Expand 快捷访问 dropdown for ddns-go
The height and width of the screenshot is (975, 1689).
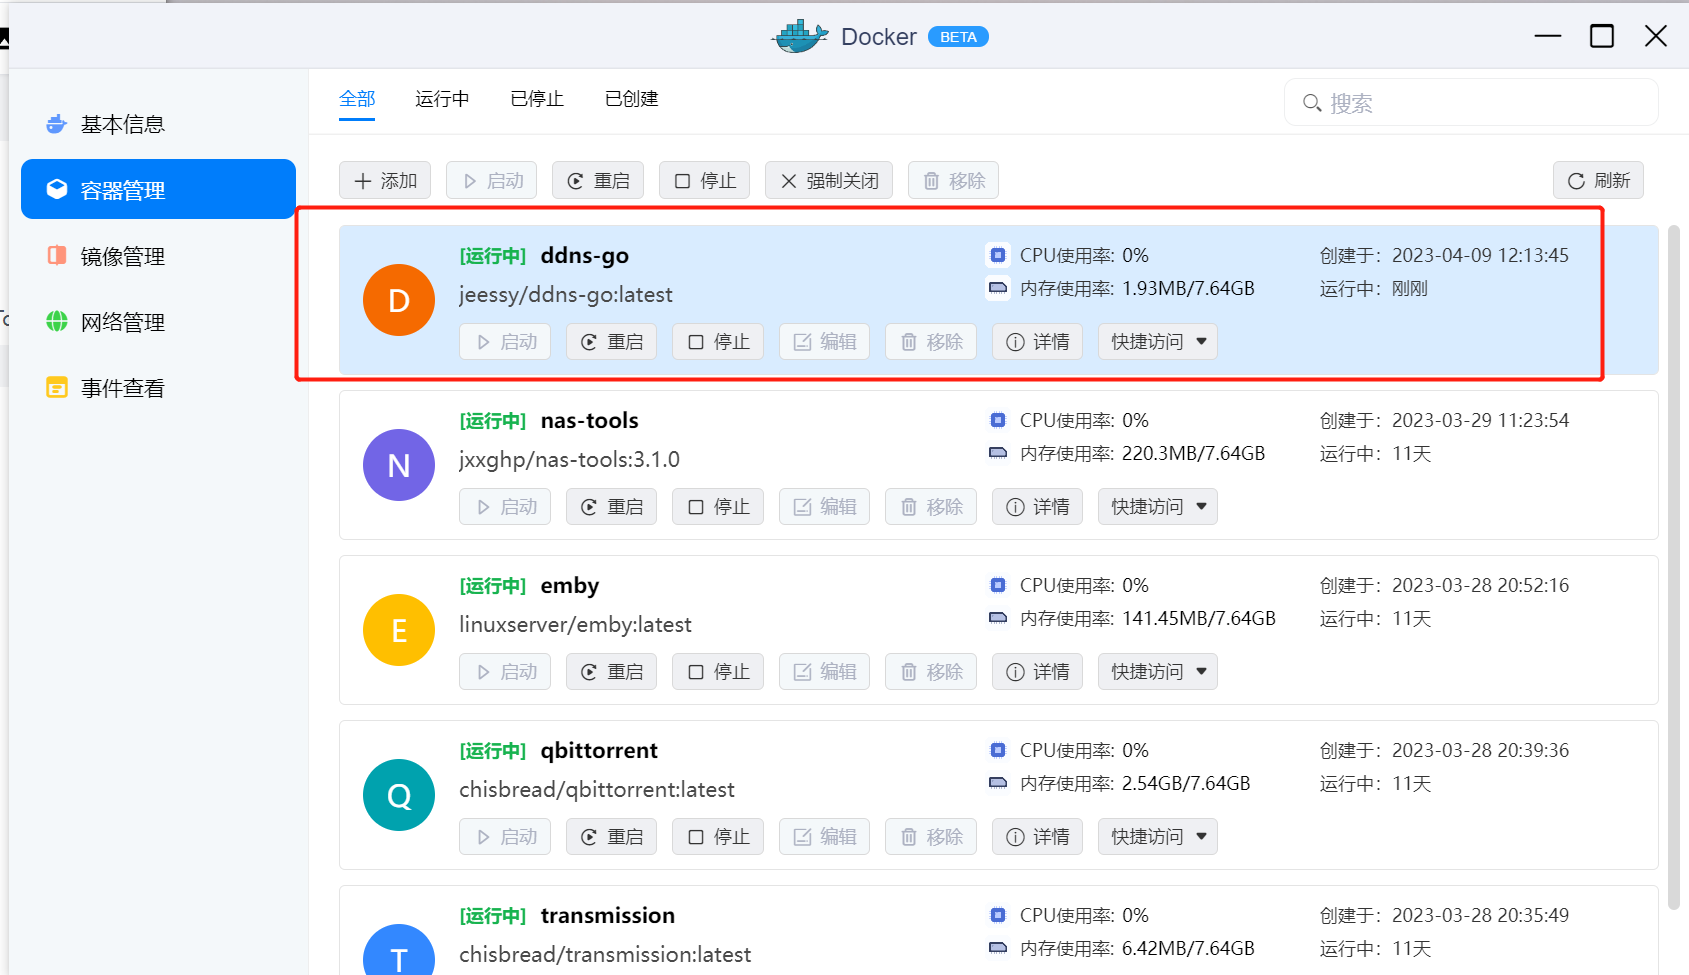[x=1158, y=342]
